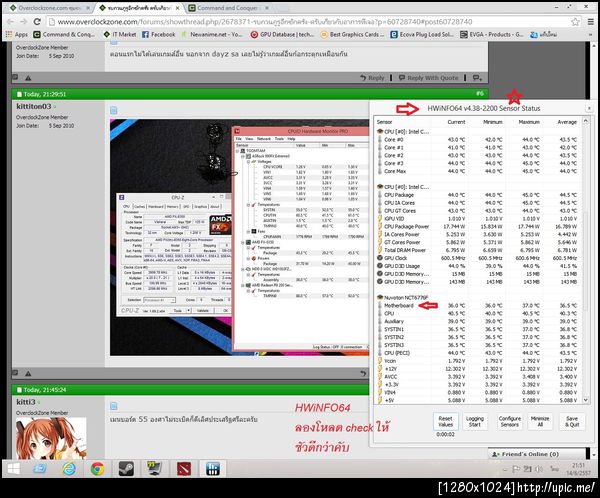
Task: Select the Motherboard temperature row
Action: 478,305
